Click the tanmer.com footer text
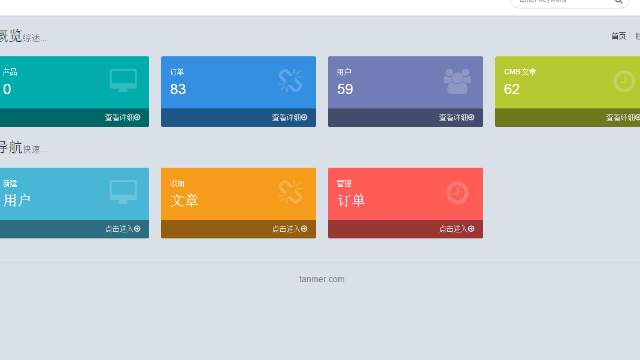640x360 pixels. pyautogui.click(x=322, y=279)
